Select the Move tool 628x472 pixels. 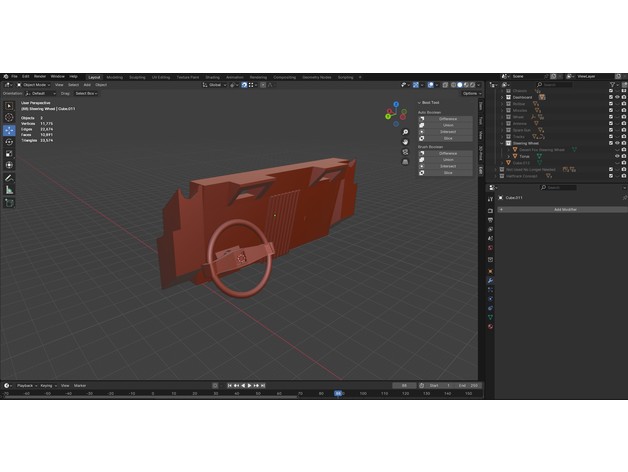[x=10, y=130]
